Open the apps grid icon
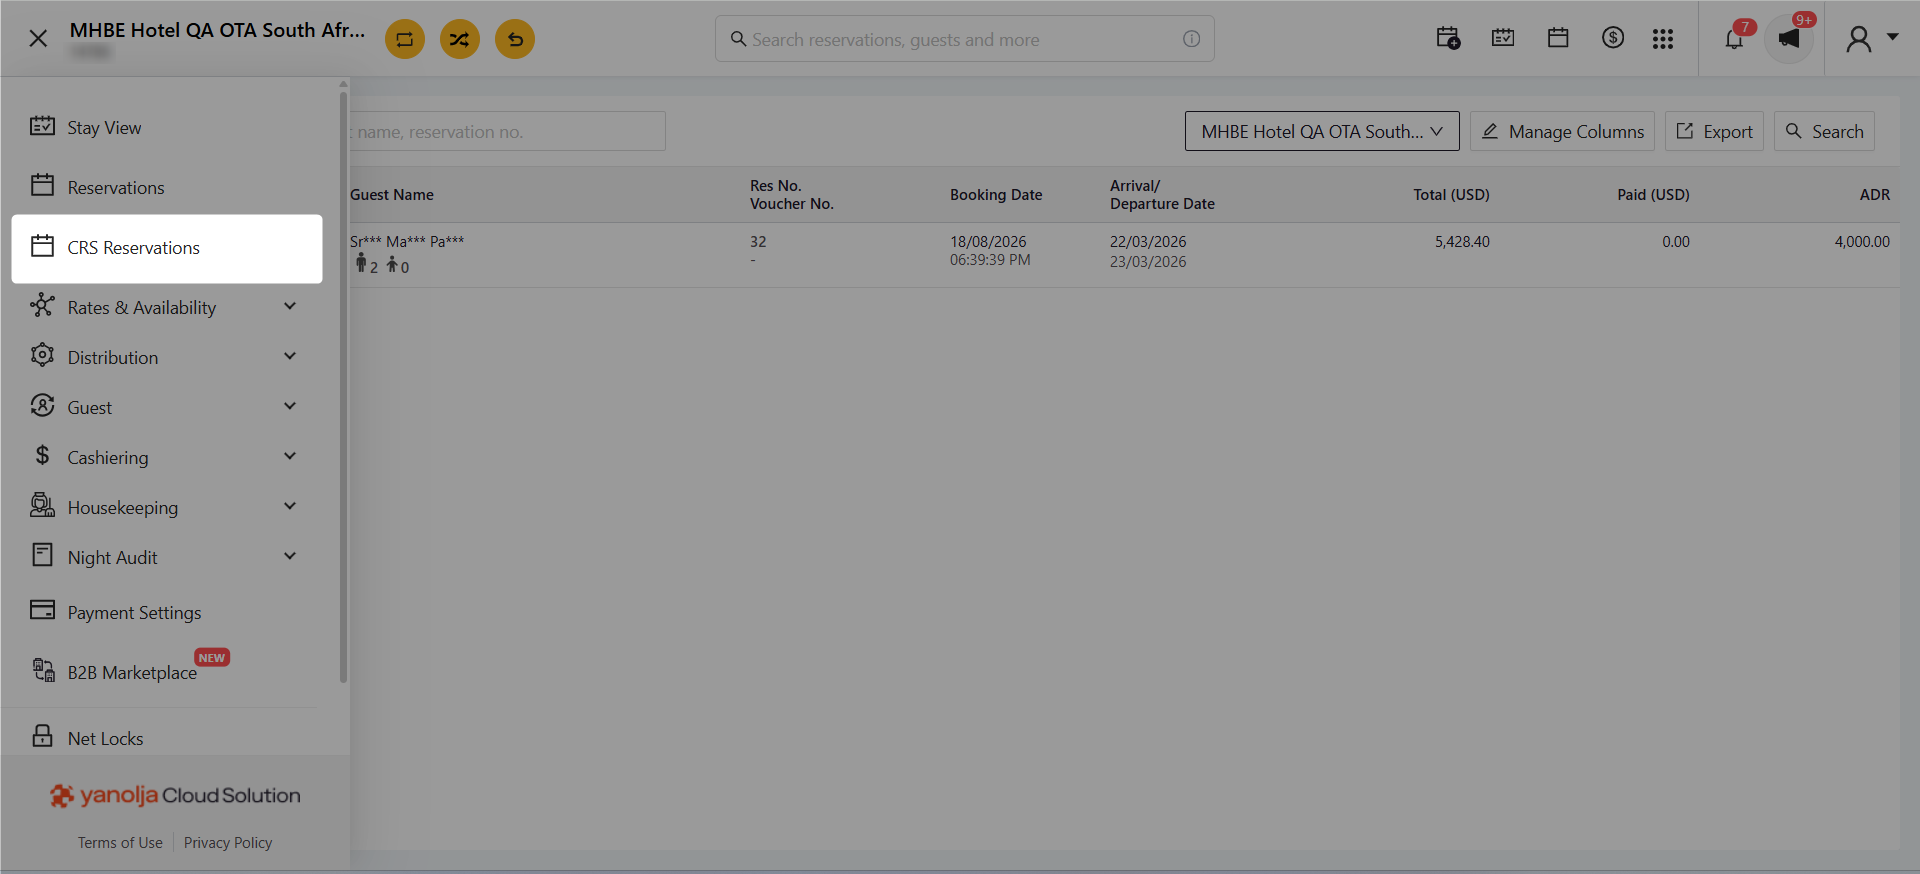This screenshot has height=874, width=1920. [1663, 39]
